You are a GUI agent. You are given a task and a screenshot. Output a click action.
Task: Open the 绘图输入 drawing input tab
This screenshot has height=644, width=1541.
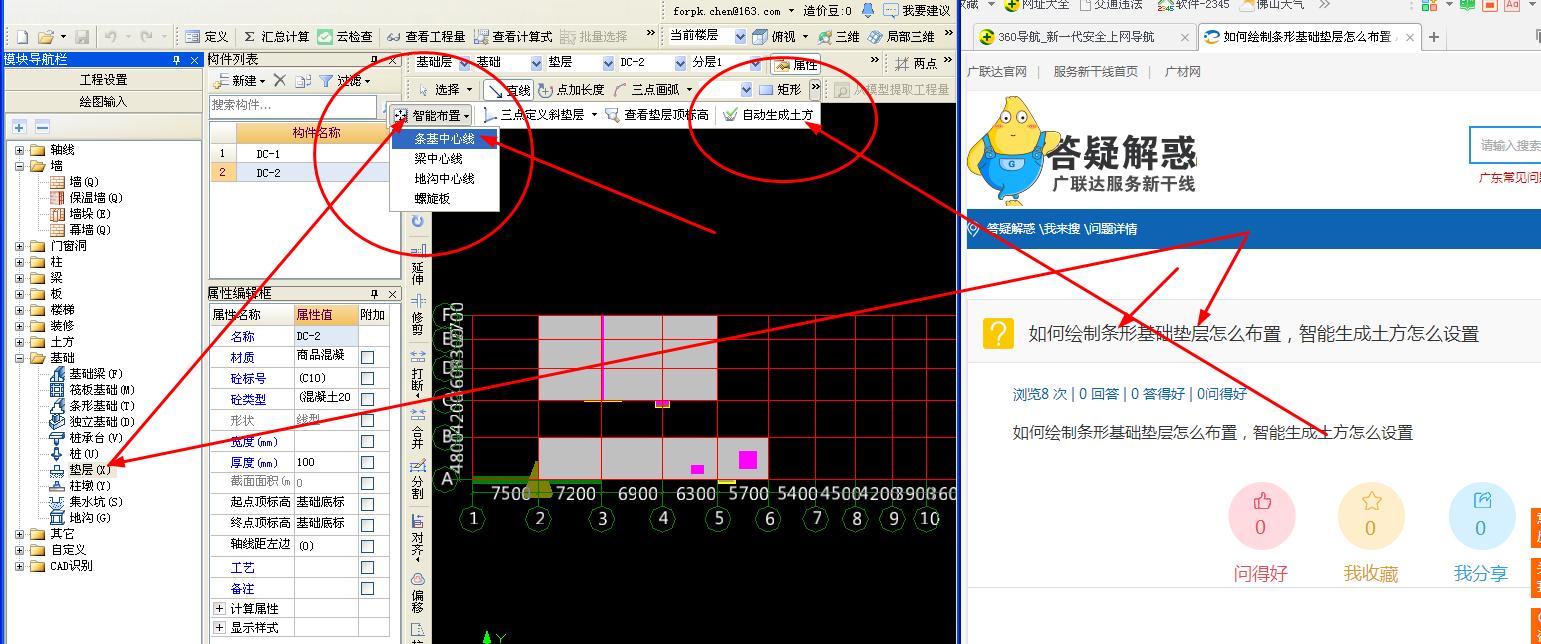click(103, 102)
